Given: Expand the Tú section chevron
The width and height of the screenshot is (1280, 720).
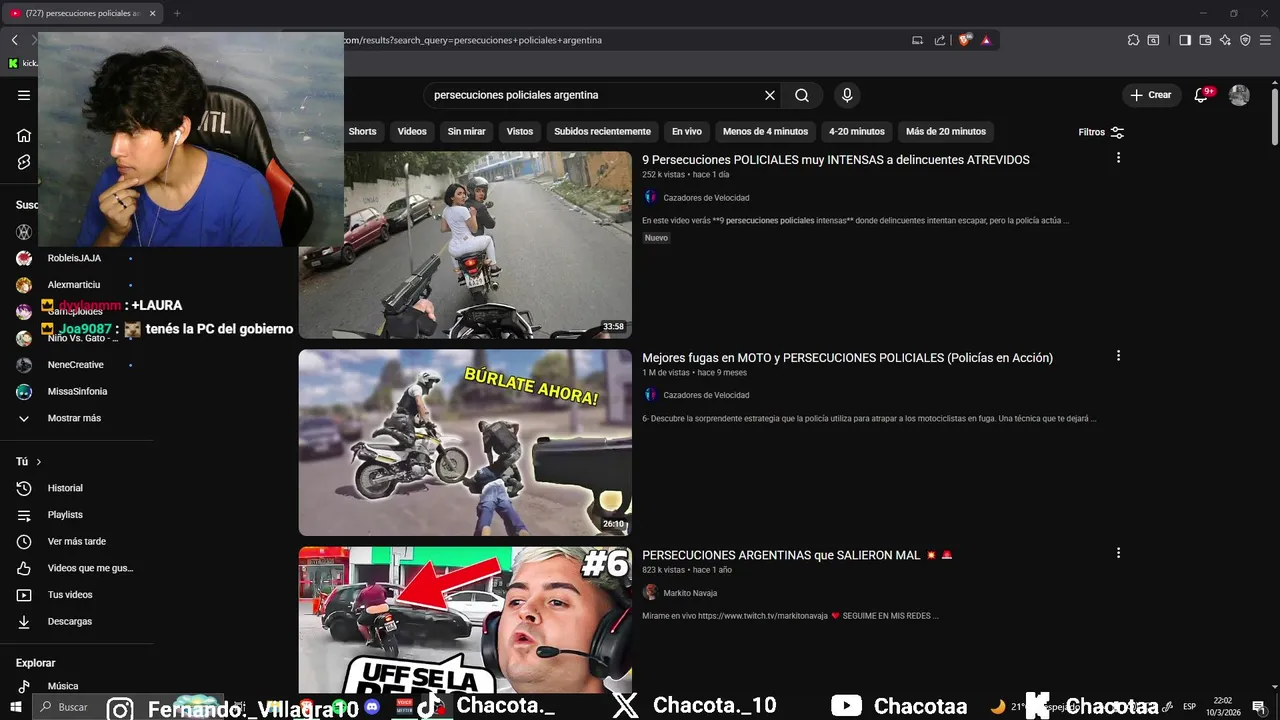Looking at the screenshot, I should tap(39, 462).
